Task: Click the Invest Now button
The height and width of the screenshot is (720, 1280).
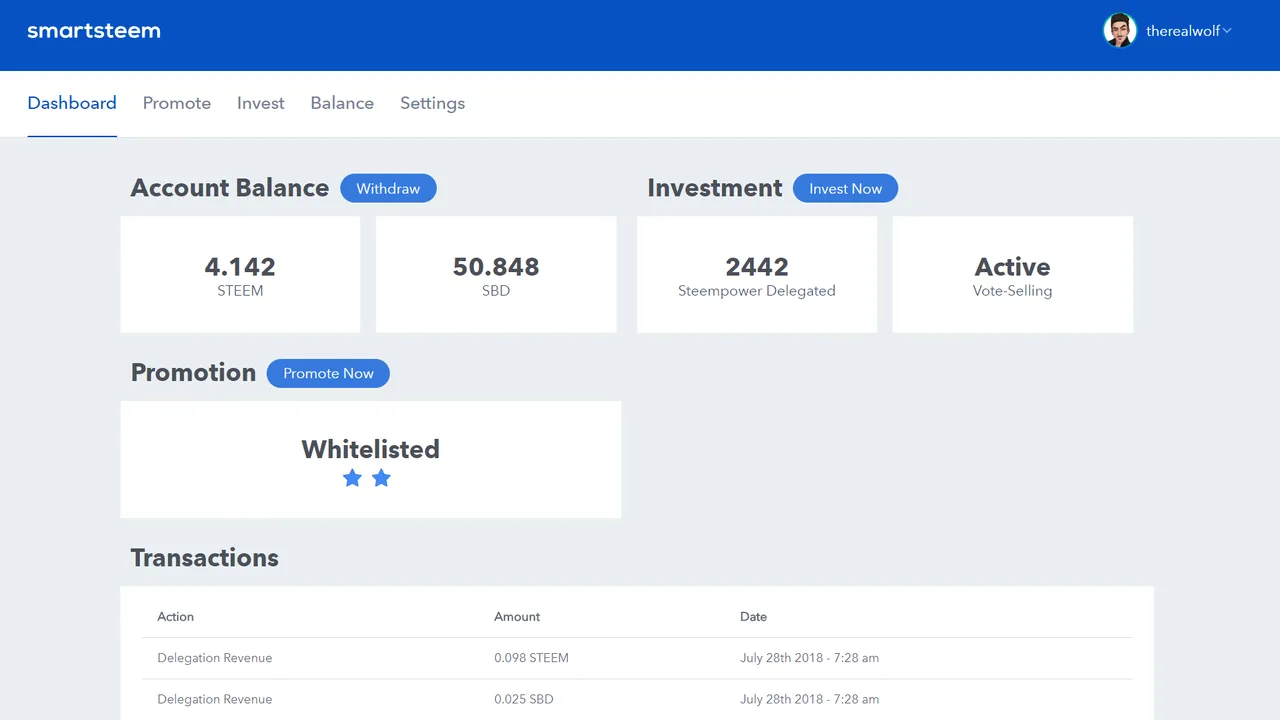Action: tap(845, 188)
